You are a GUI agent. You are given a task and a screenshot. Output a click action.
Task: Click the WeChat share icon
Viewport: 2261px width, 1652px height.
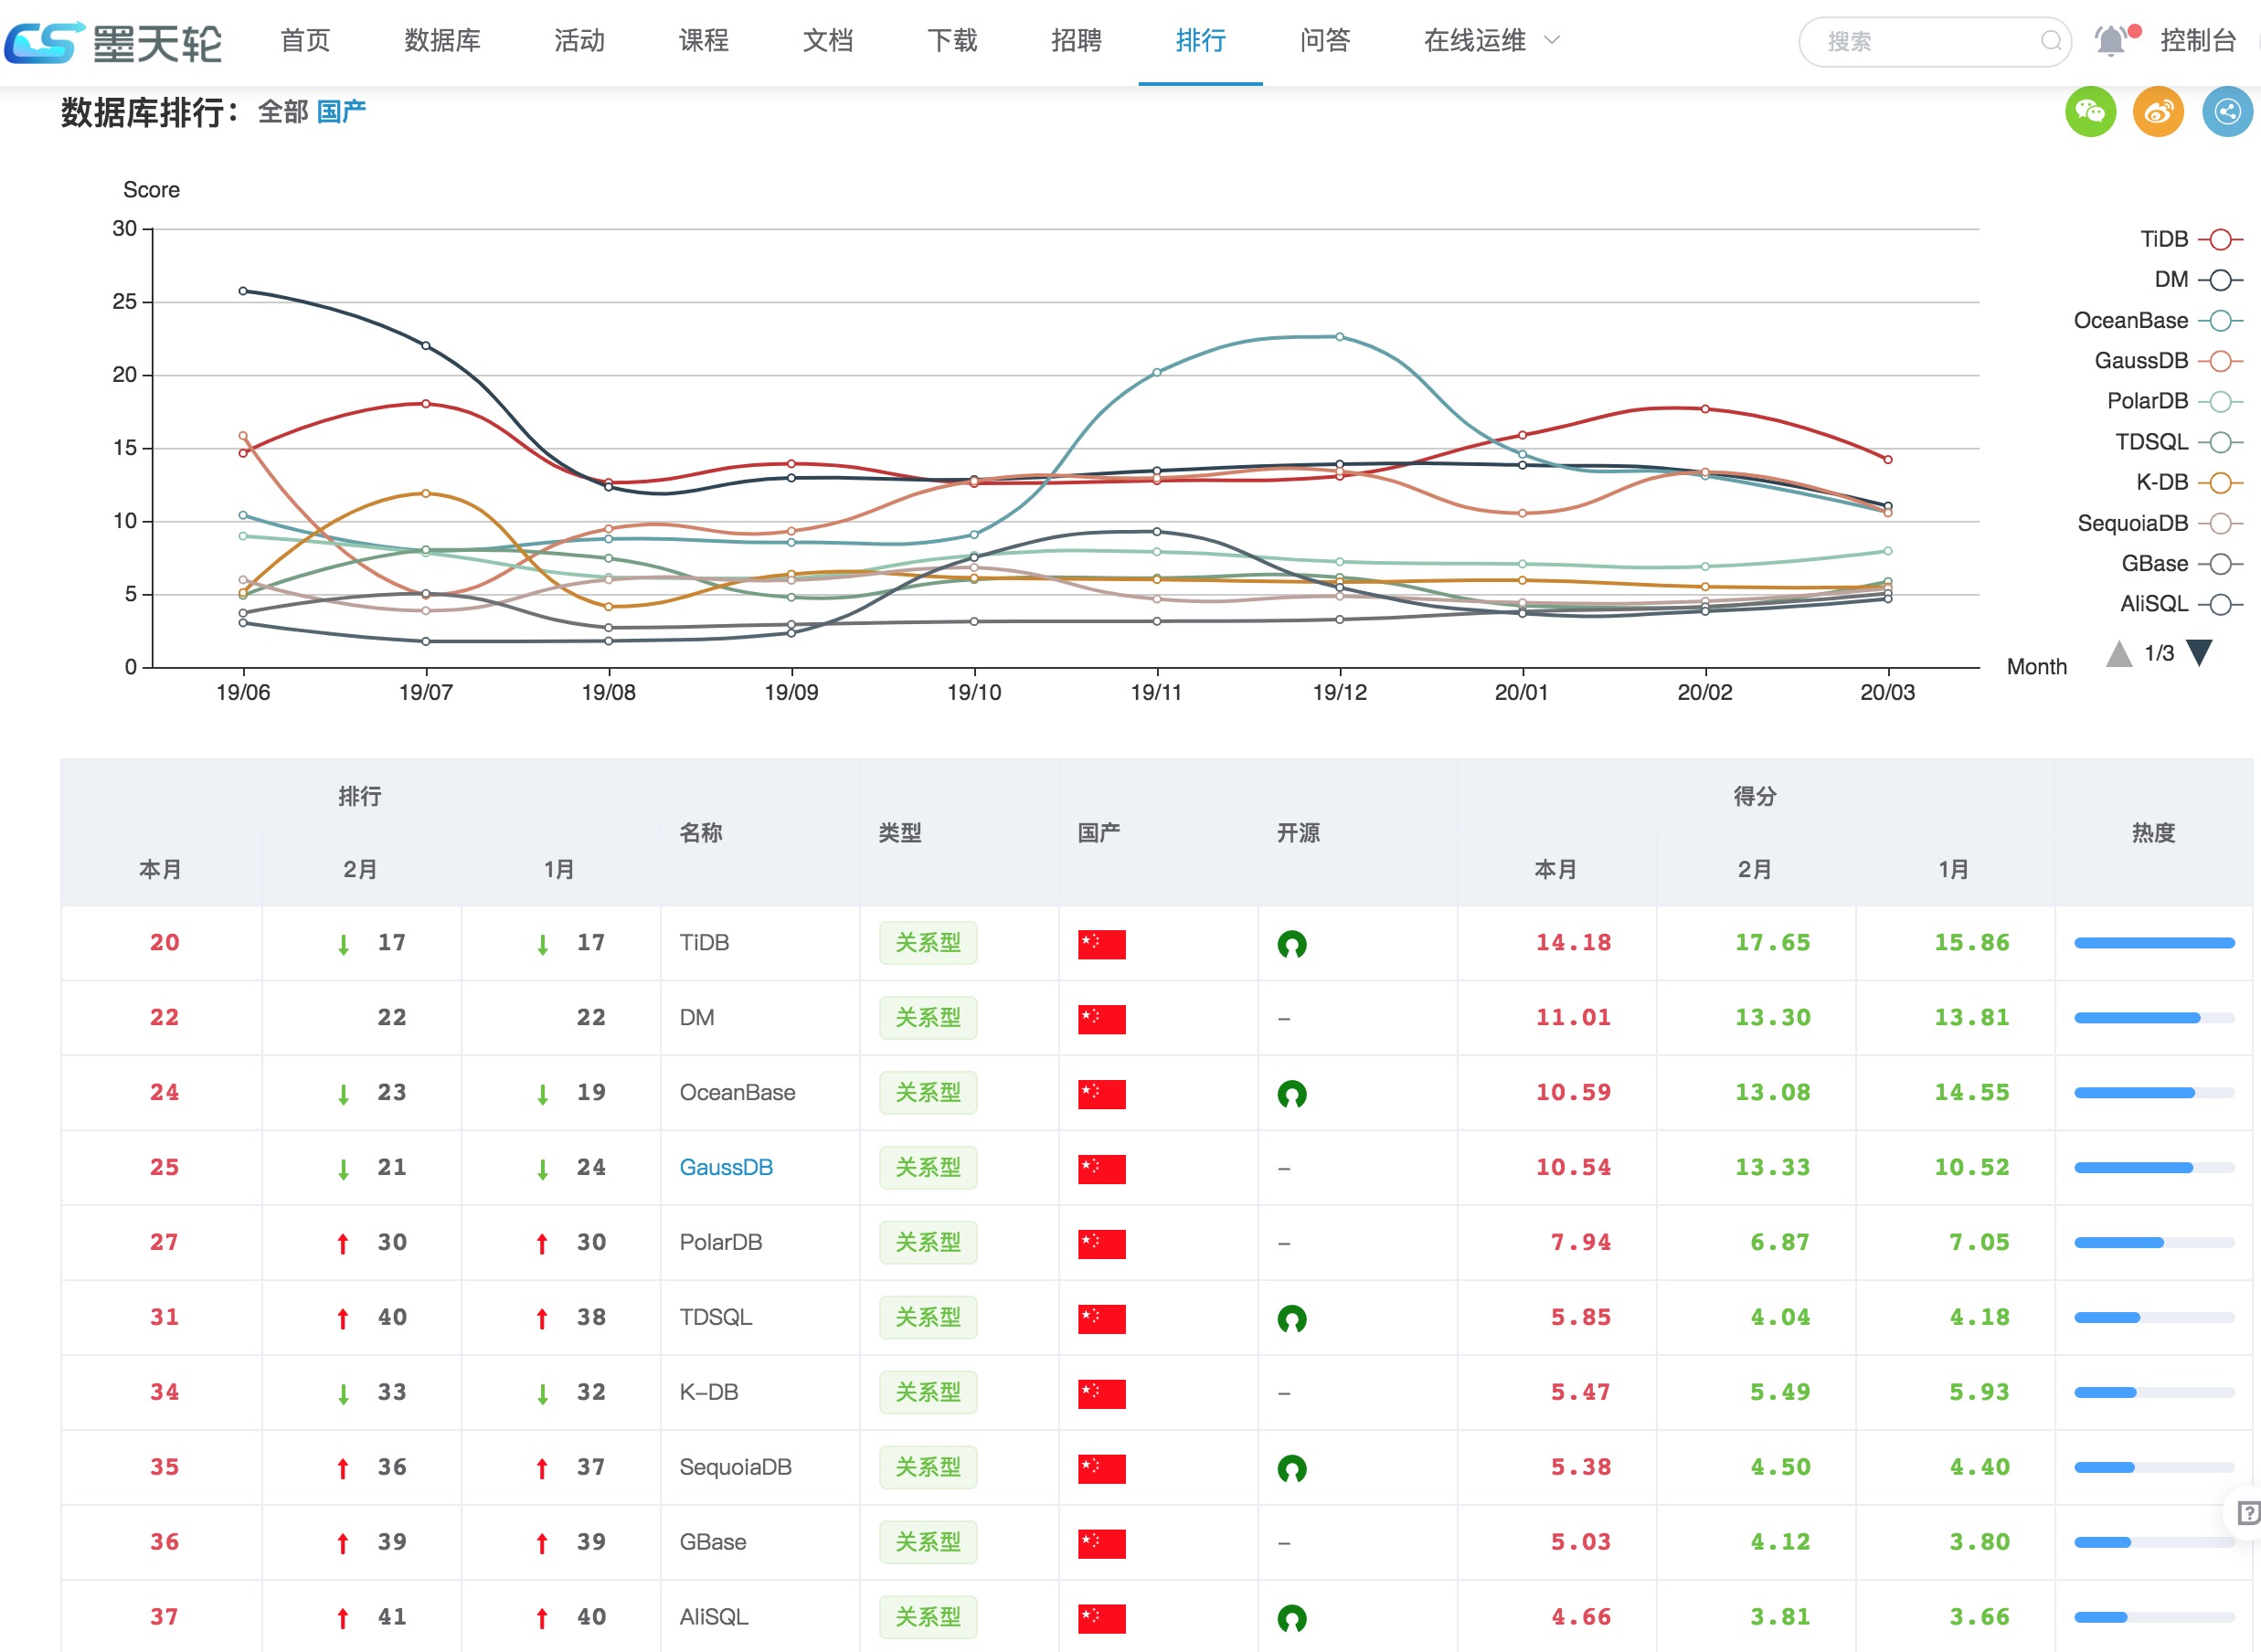click(2089, 112)
